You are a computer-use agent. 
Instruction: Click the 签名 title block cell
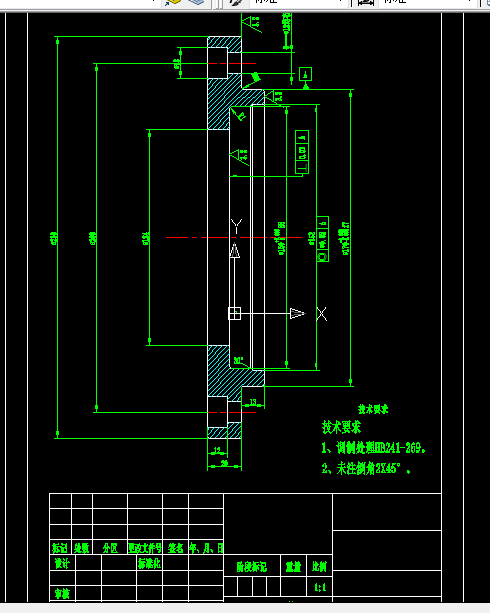[x=176, y=548]
